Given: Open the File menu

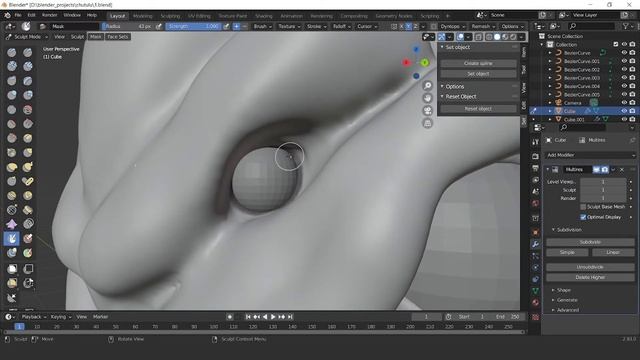Looking at the screenshot, I should pos(18,15).
